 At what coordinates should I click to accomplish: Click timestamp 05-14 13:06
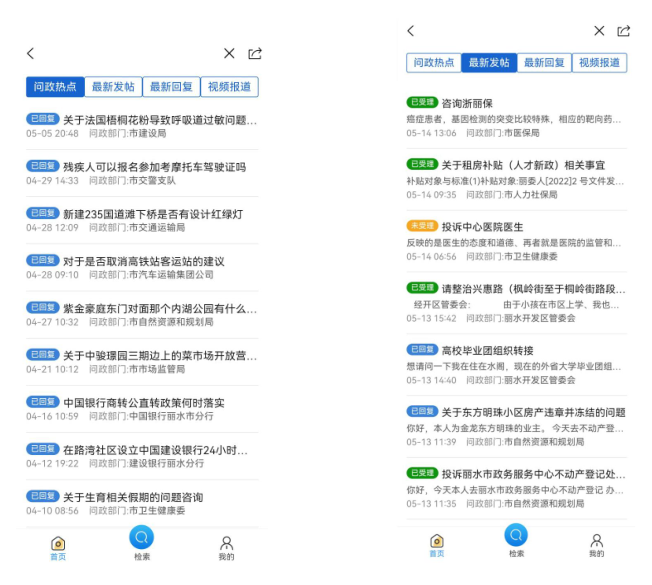coord(431,133)
